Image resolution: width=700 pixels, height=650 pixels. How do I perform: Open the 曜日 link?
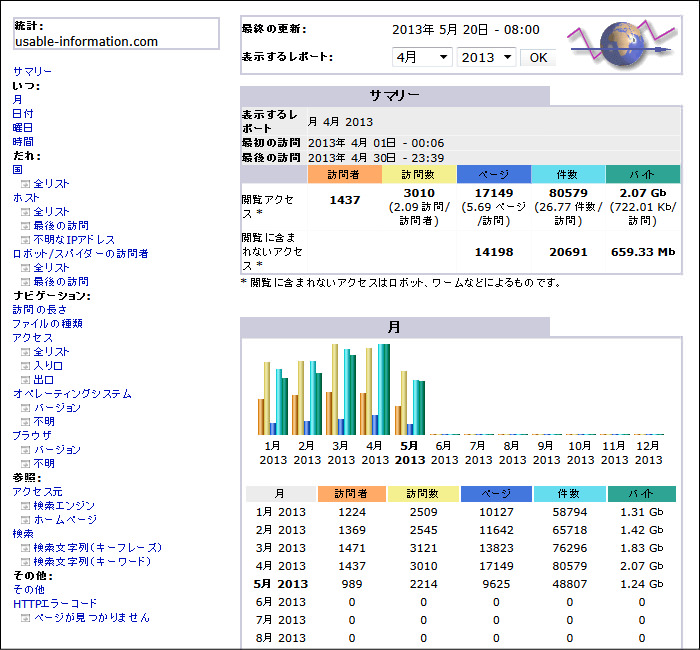point(23,127)
